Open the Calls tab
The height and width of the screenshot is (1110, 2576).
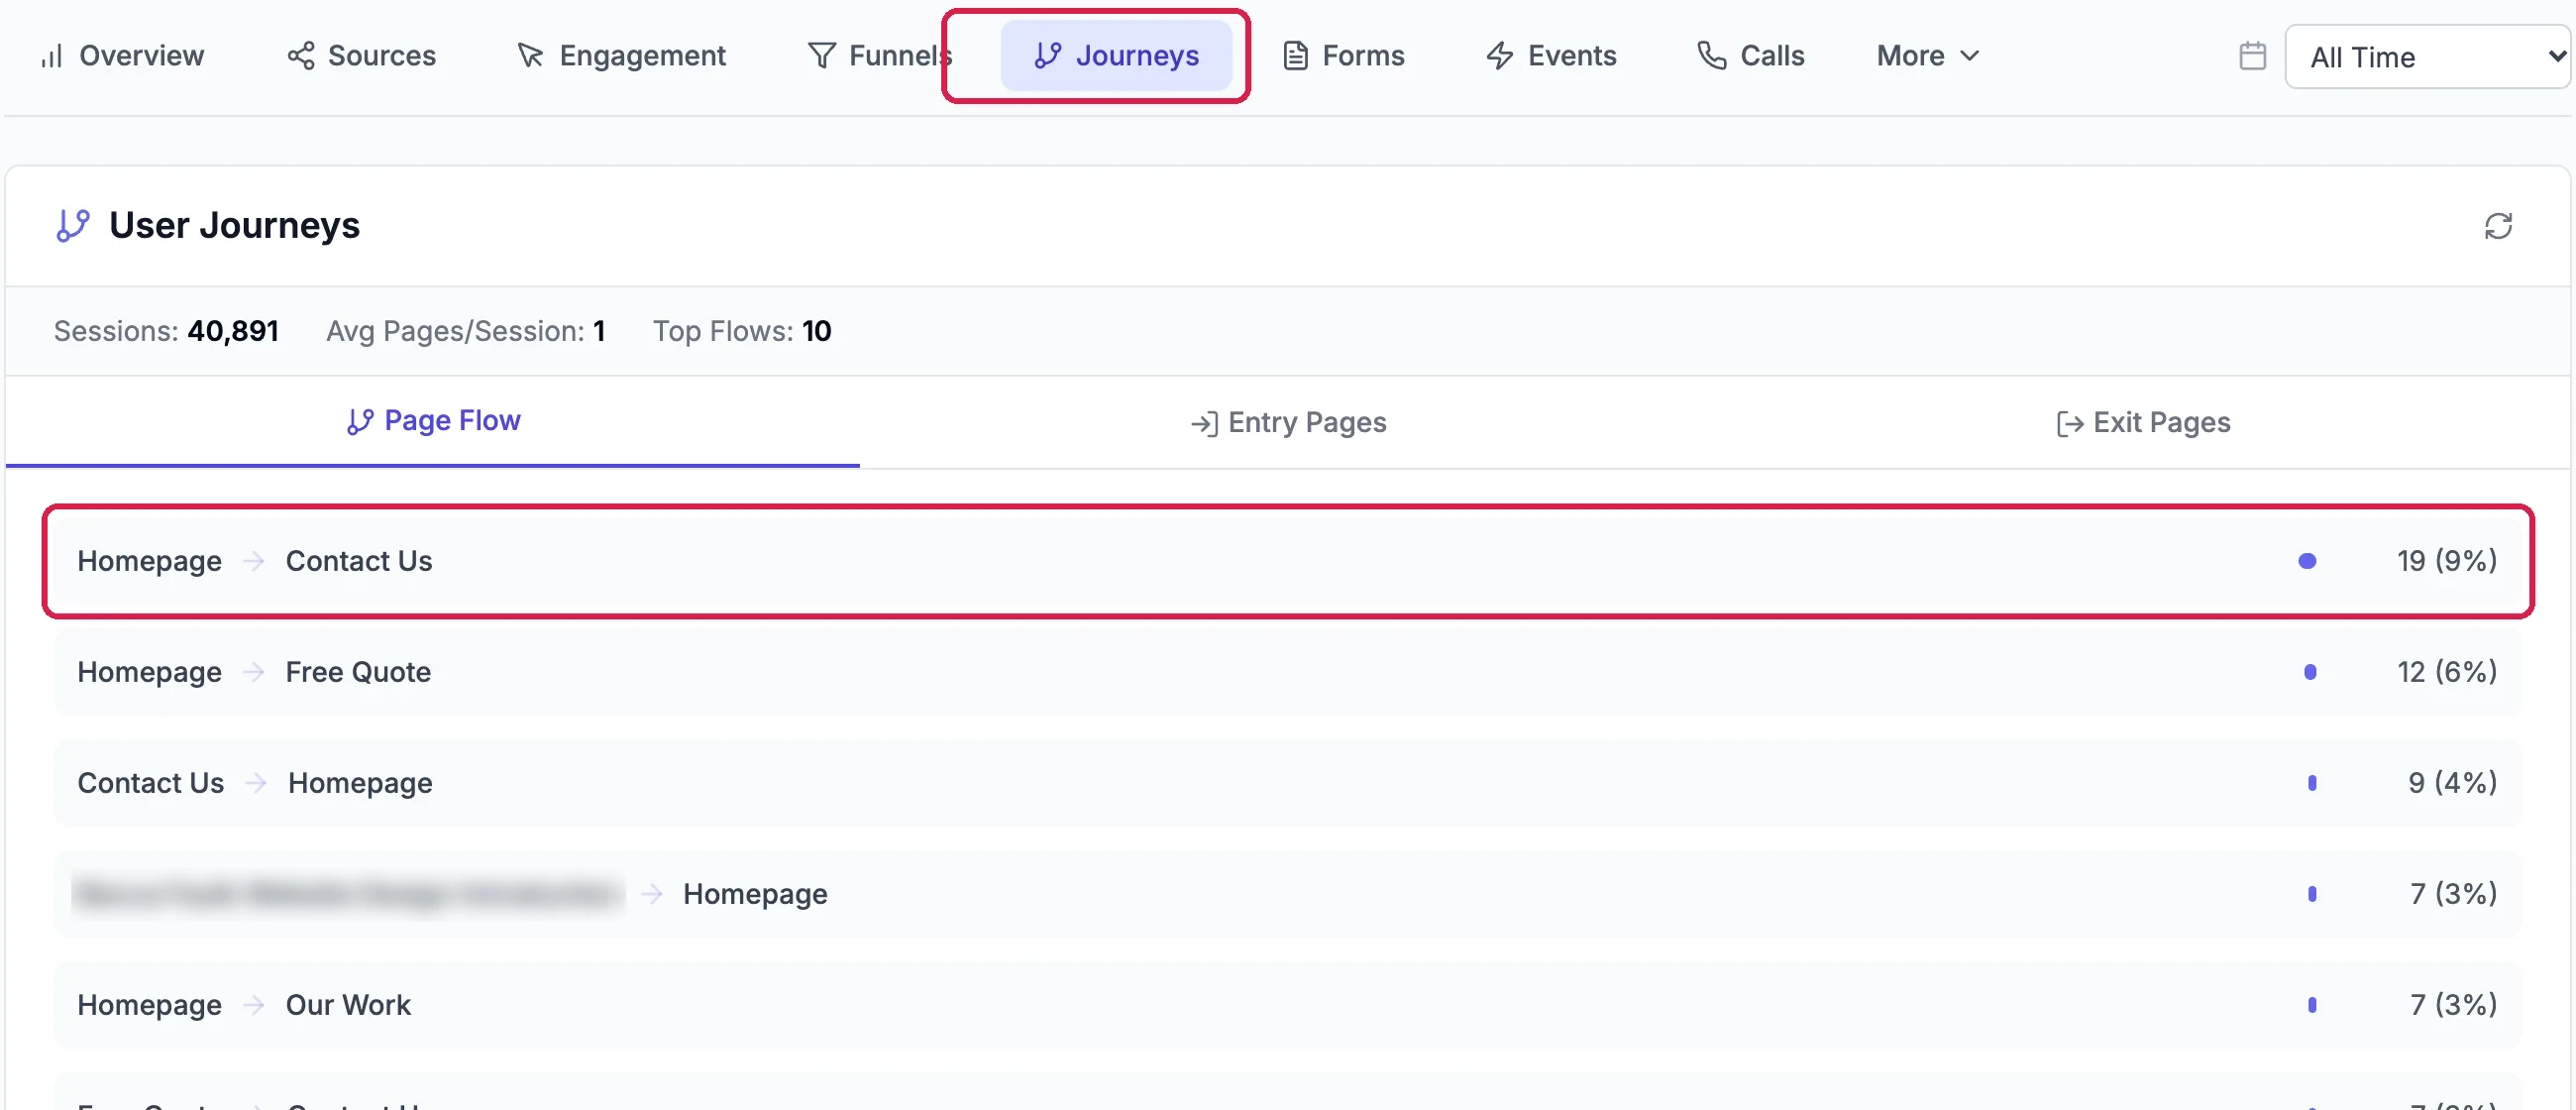pos(1751,56)
